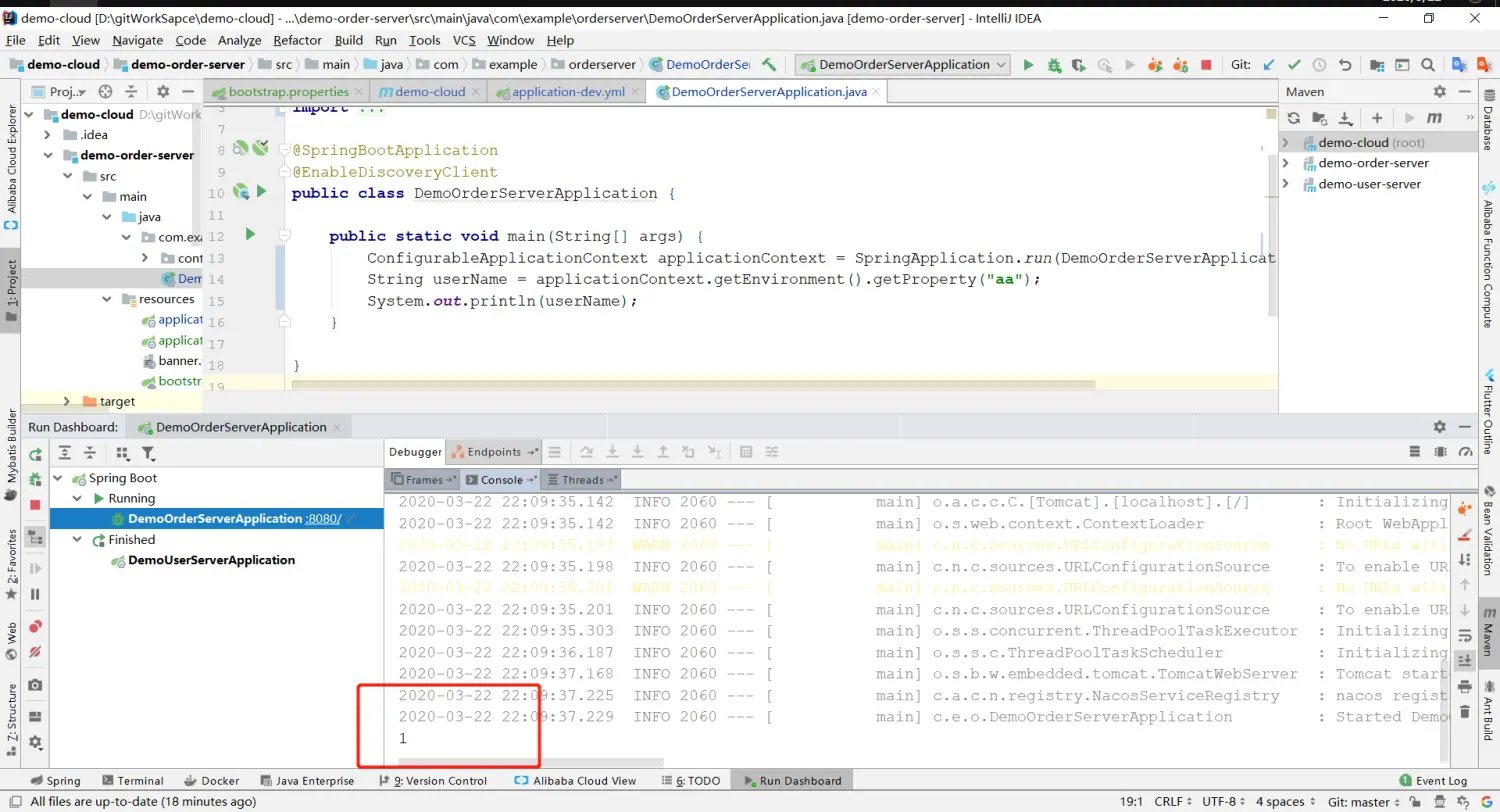Expand demo-order-server in the Maven panel
This screenshot has width=1500, height=812.
coord(1286,163)
